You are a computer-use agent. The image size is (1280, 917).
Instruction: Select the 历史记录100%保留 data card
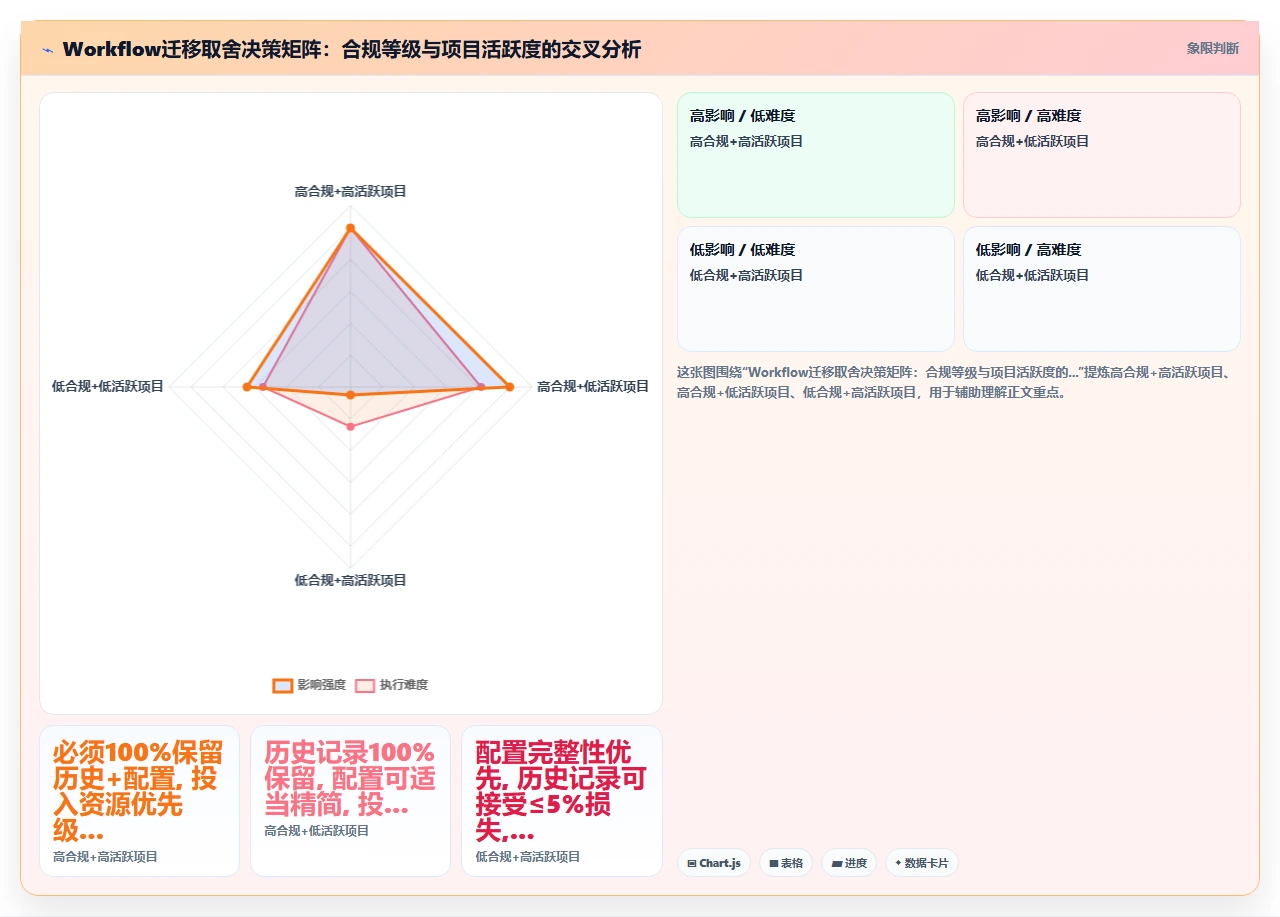[350, 801]
